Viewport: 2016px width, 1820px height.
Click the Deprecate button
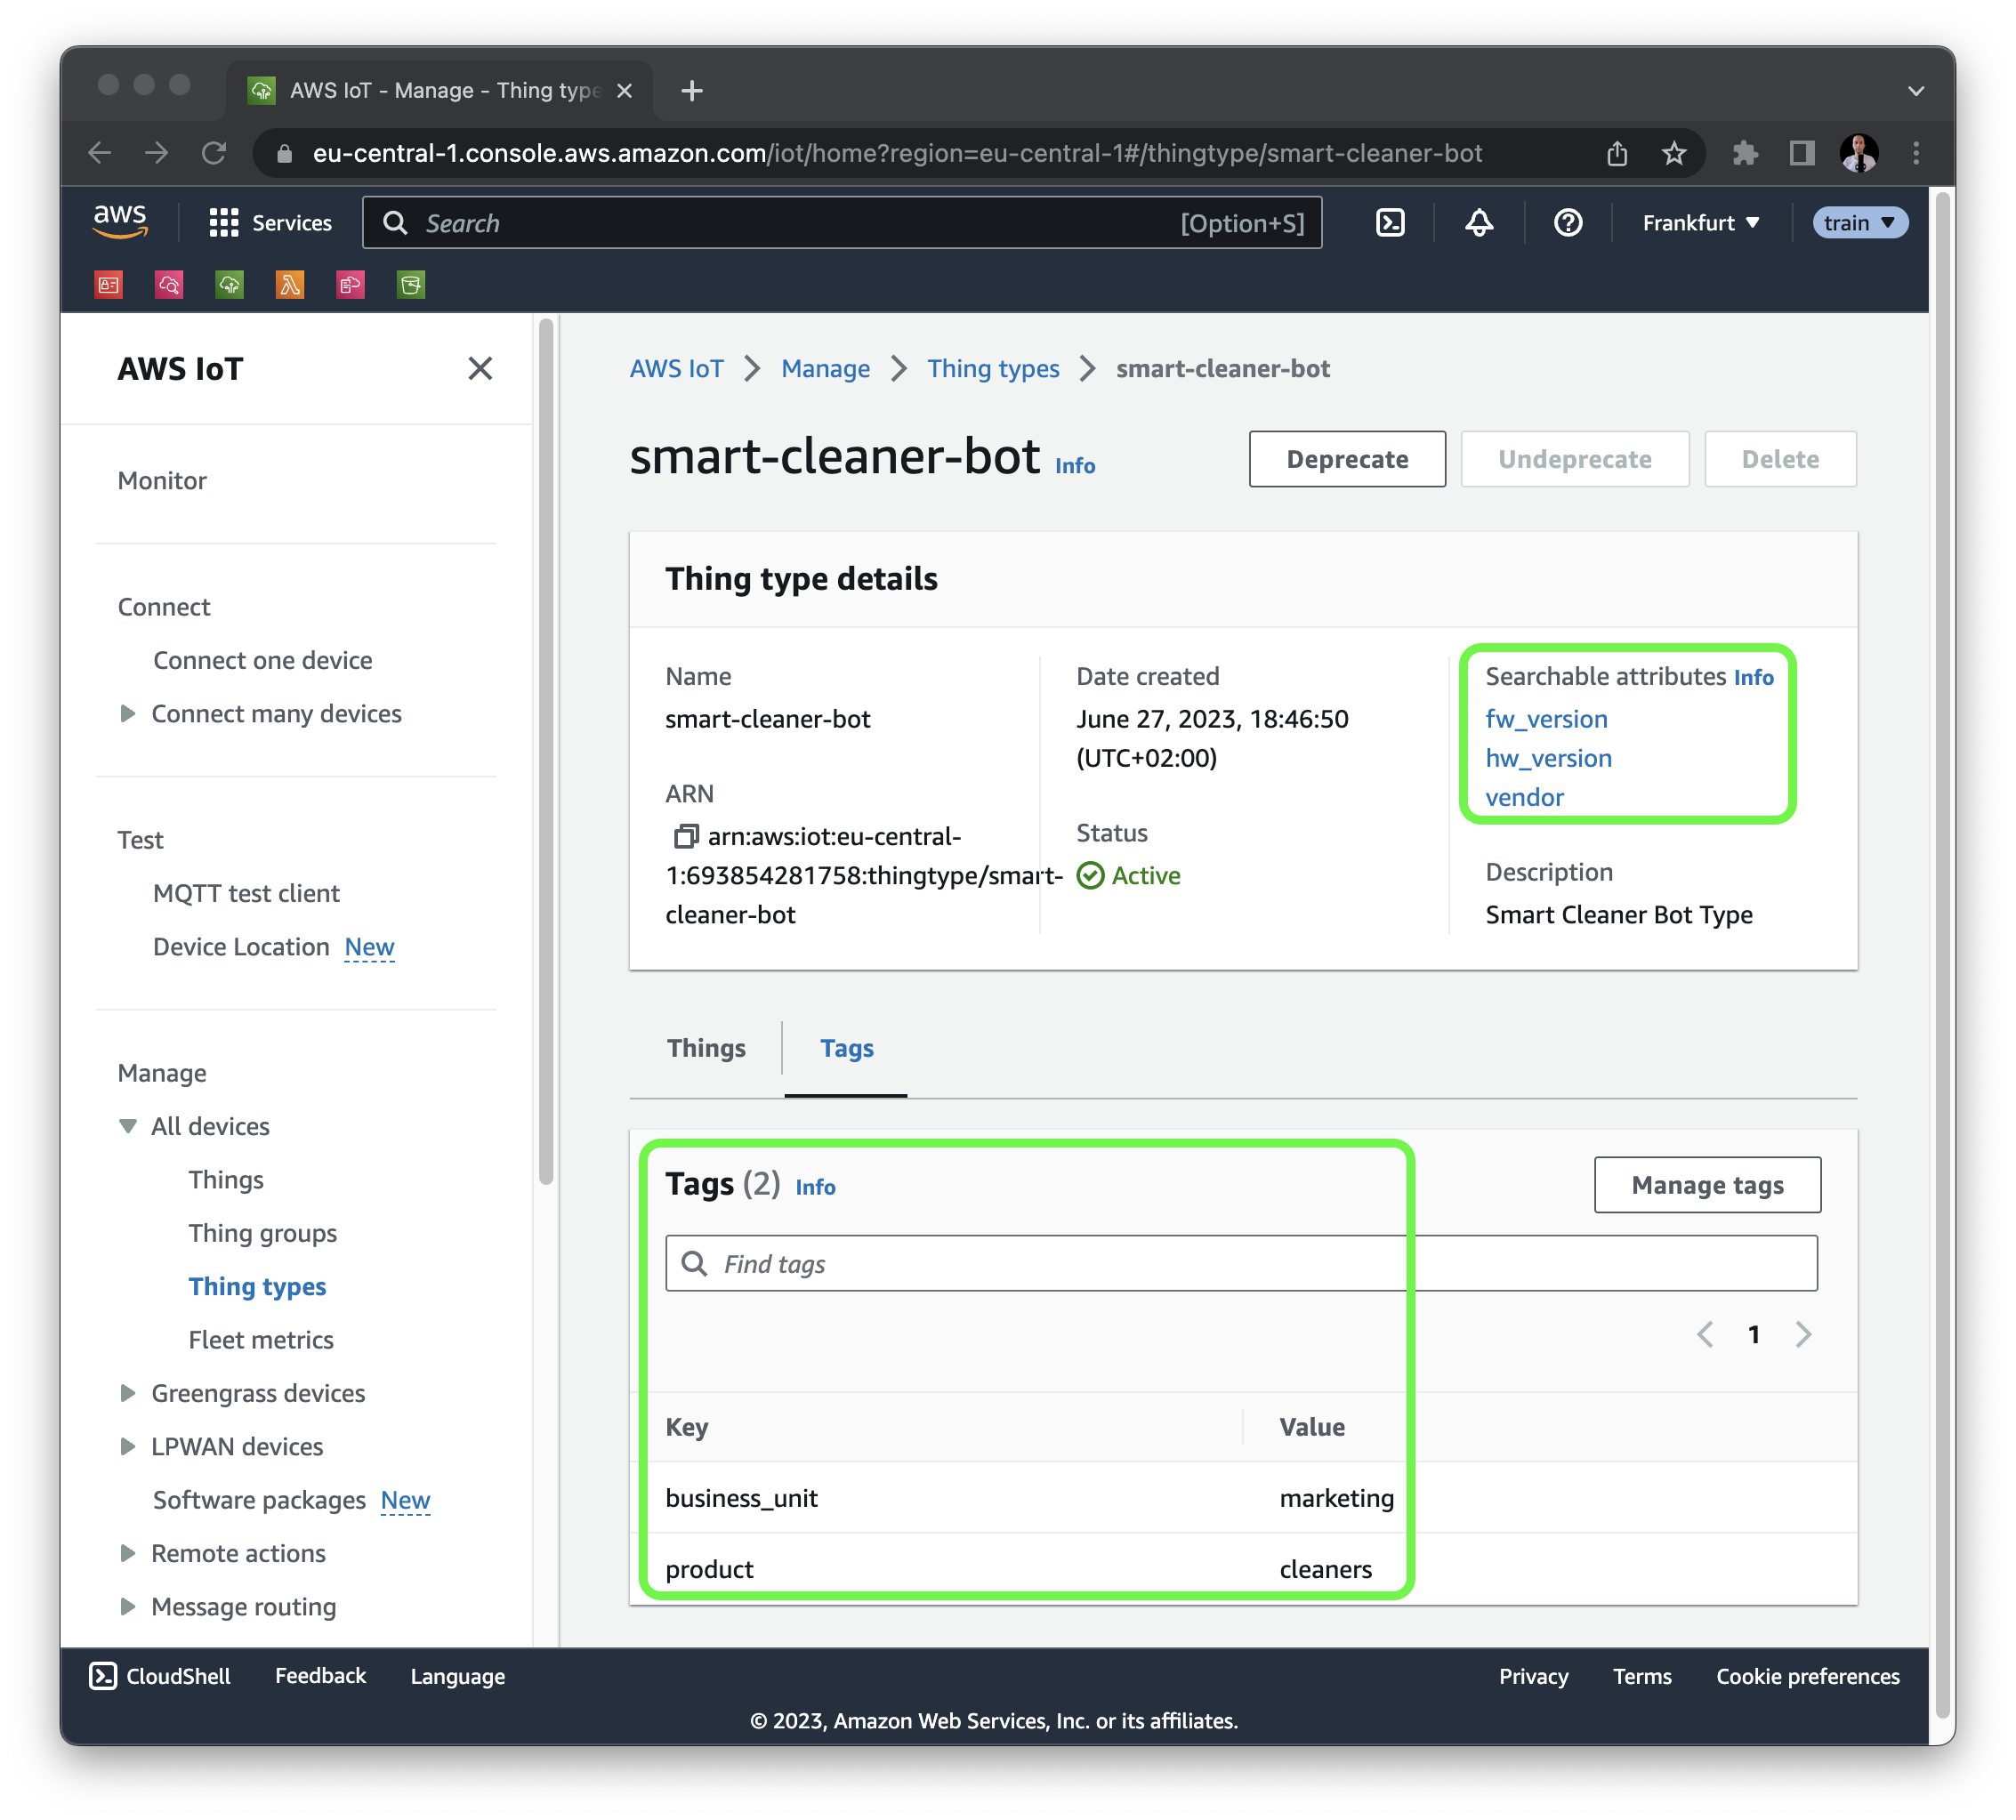pos(1343,458)
